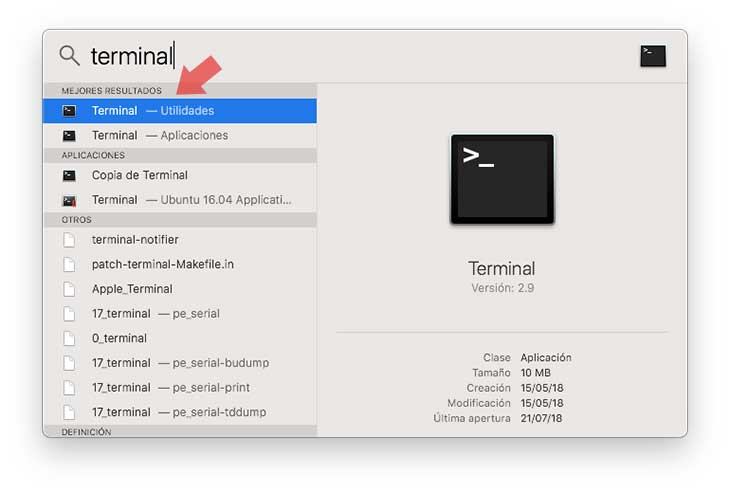Select 17_terminal — pe_serial-tddump result
This screenshot has height=493, width=730.
coord(180,412)
